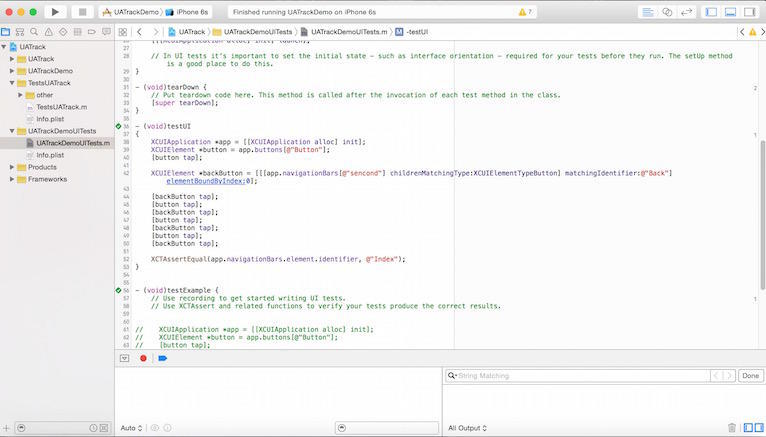Filter recent files in navigator
The image size is (766, 437).
pos(93,428)
